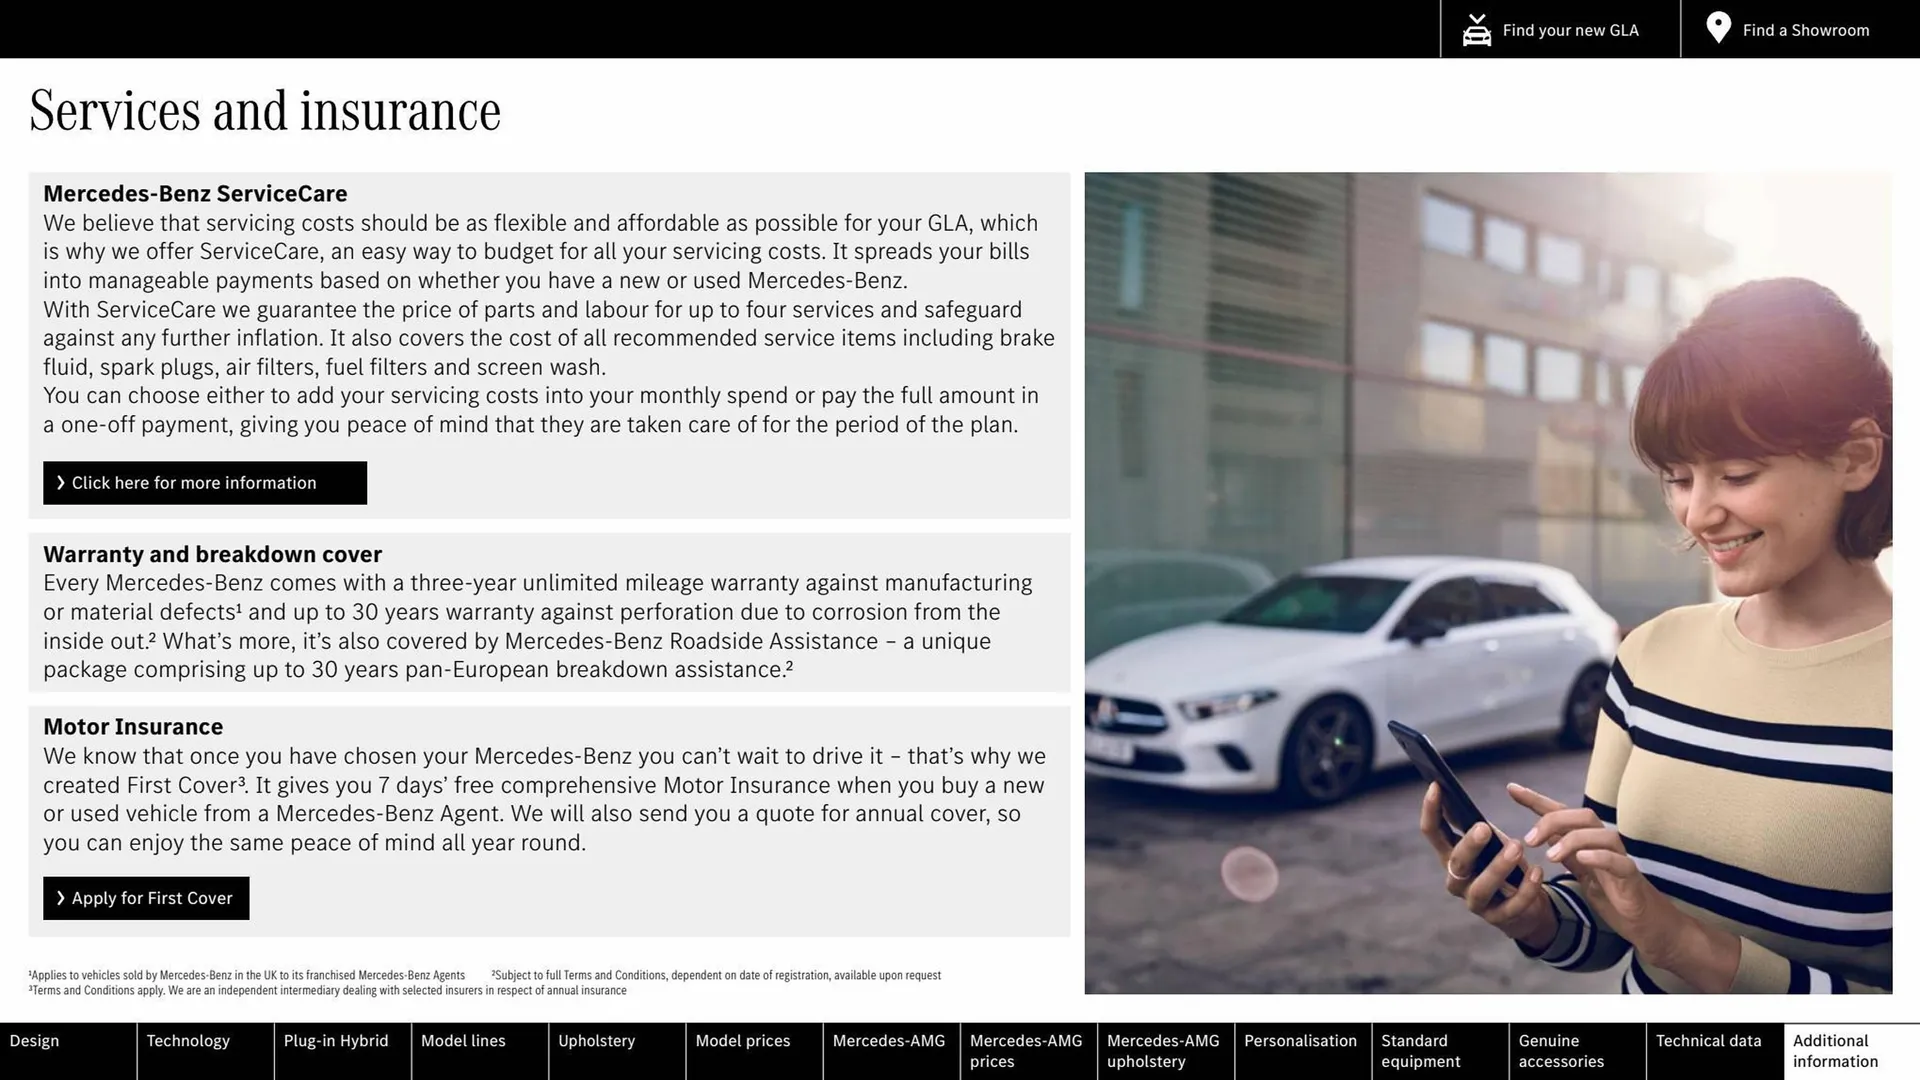This screenshot has width=1920, height=1080.
Task: Select Genuine accessories tab
Action: tap(1560, 1051)
